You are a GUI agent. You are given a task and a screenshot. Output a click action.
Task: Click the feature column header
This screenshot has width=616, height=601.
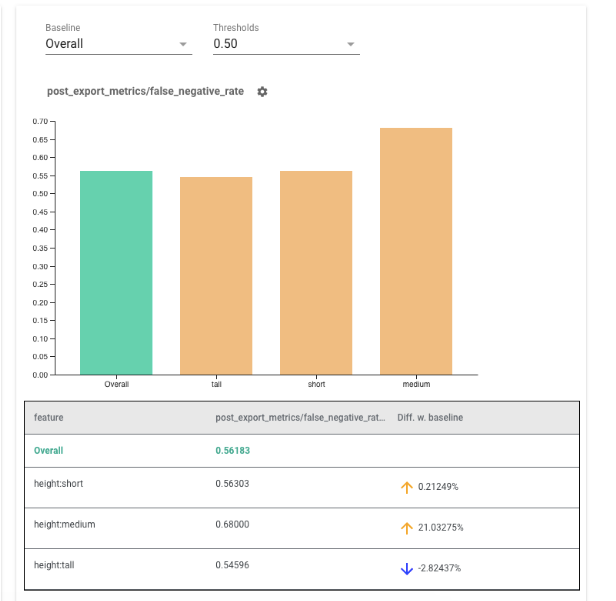(49, 418)
